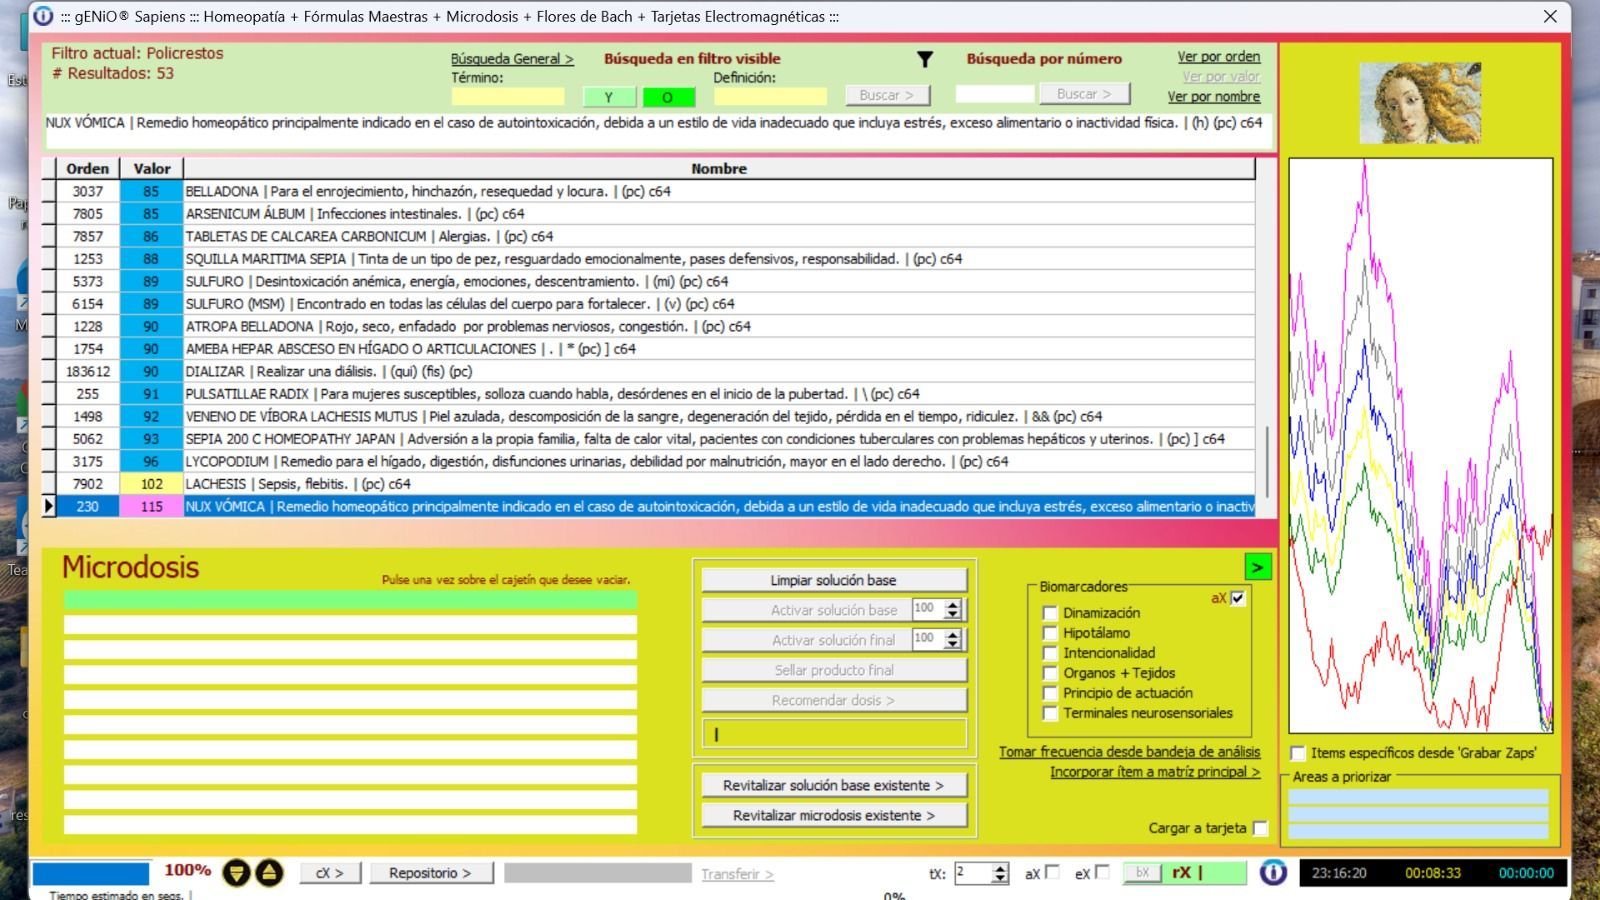Click the app logo icon in title bar

tap(43, 16)
